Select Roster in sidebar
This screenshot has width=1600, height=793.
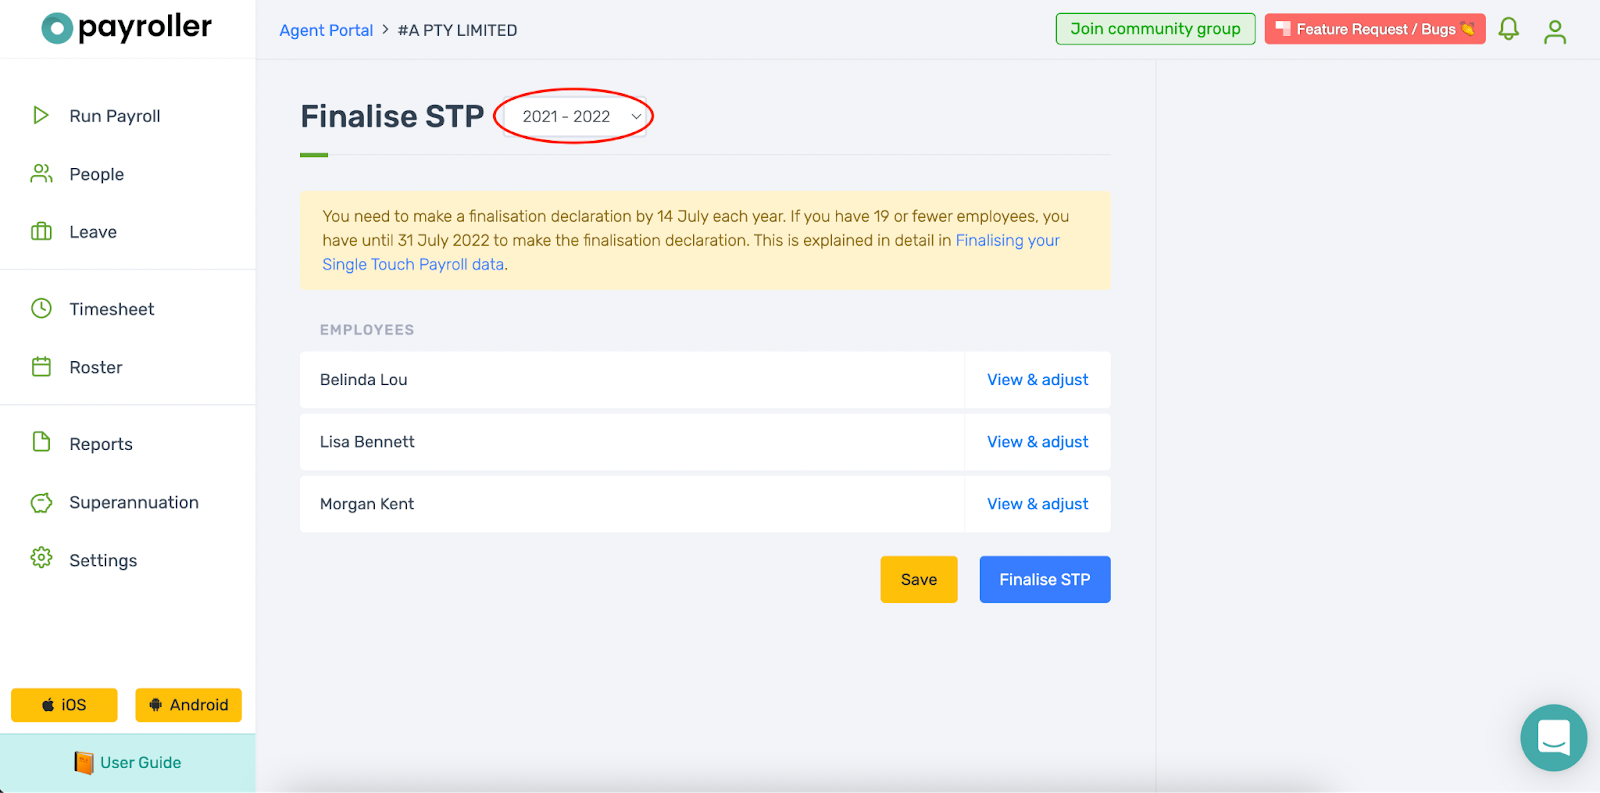pyautogui.click(x=96, y=367)
